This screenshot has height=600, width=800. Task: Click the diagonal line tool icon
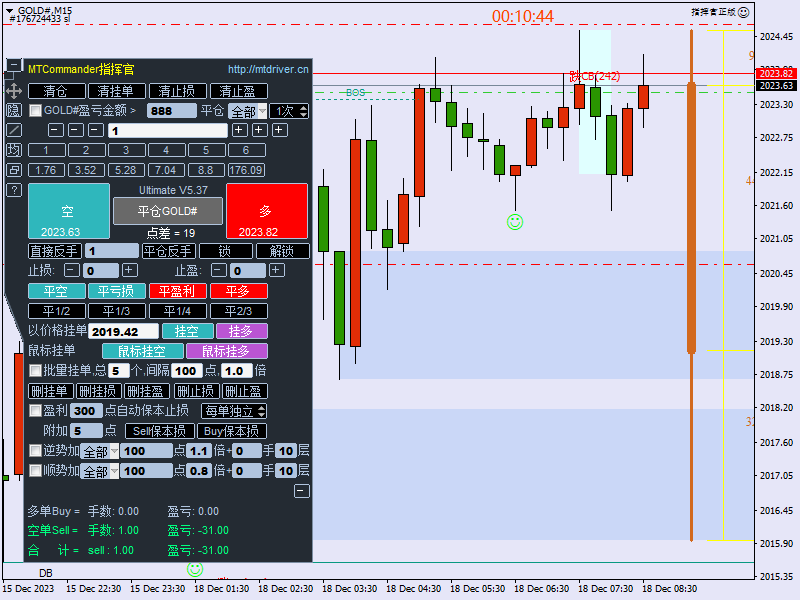tap(14, 130)
